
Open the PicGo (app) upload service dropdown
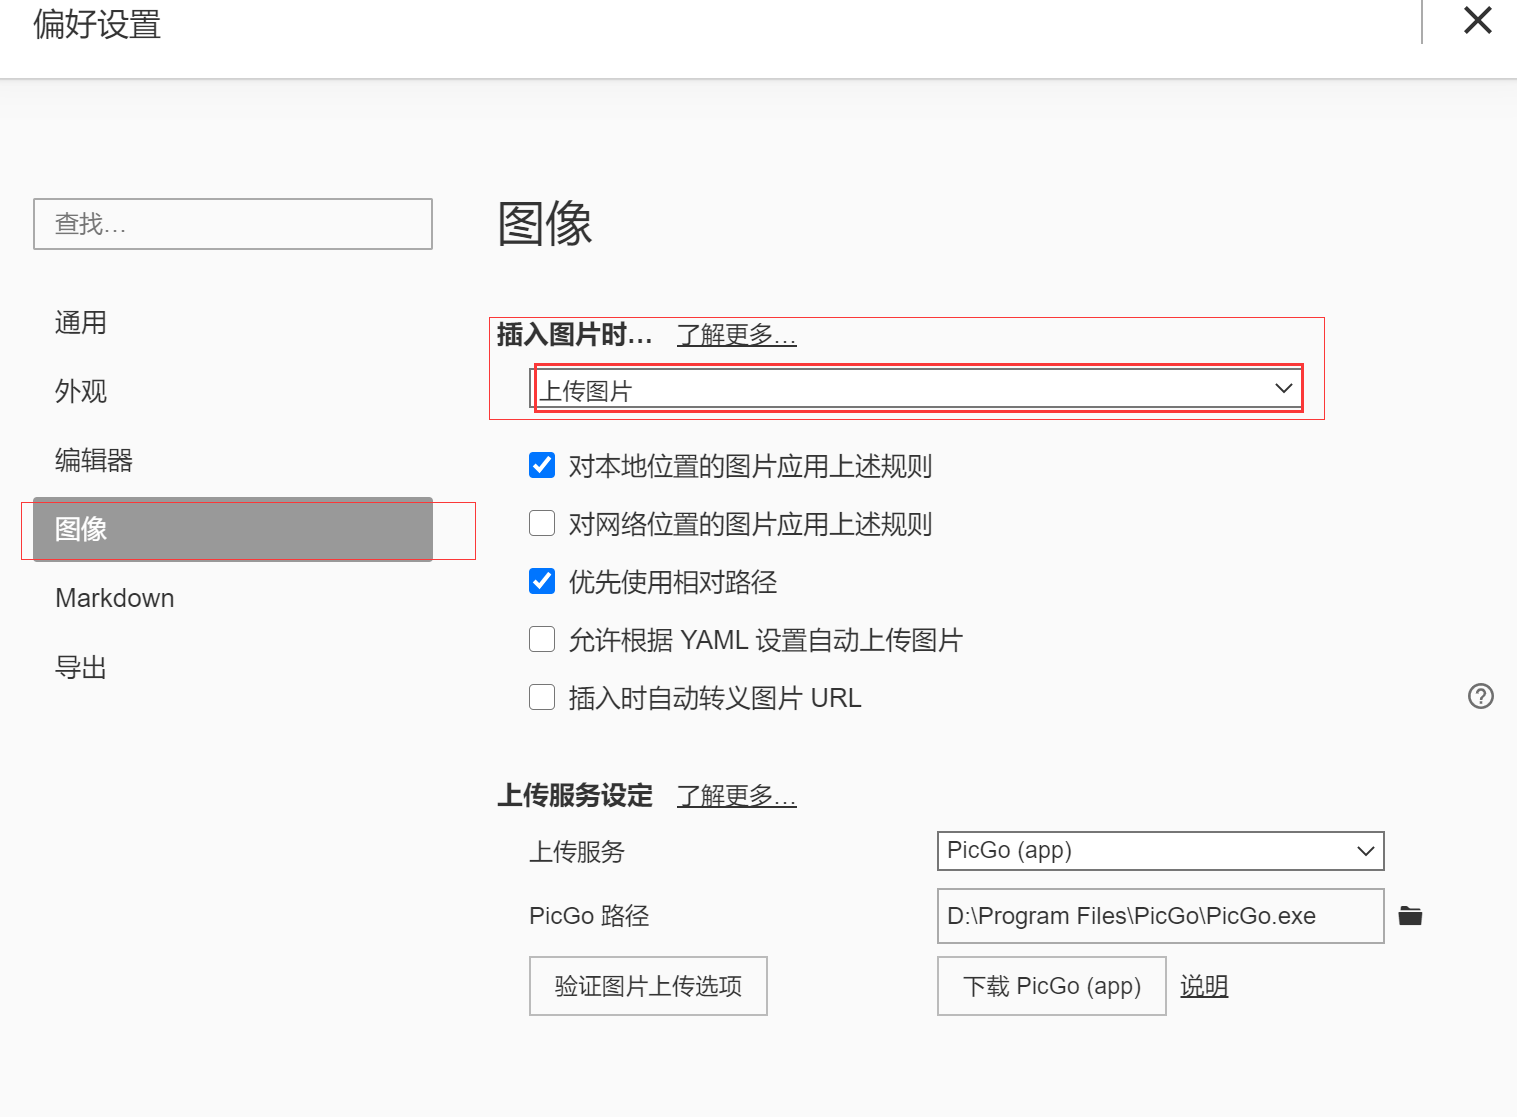(1160, 851)
